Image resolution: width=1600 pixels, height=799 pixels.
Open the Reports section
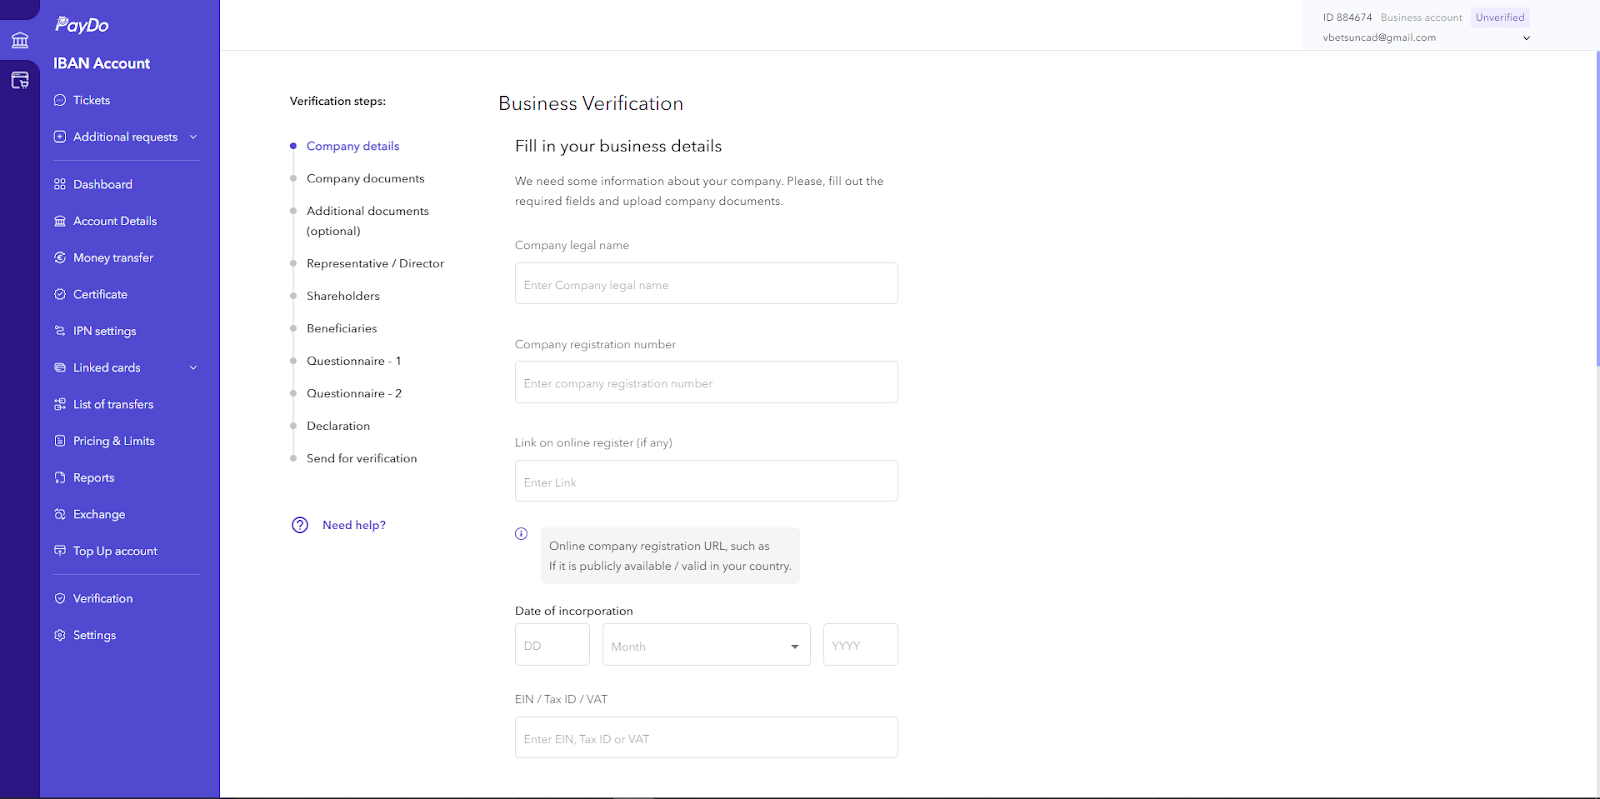pyautogui.click(x=94, y=478)
